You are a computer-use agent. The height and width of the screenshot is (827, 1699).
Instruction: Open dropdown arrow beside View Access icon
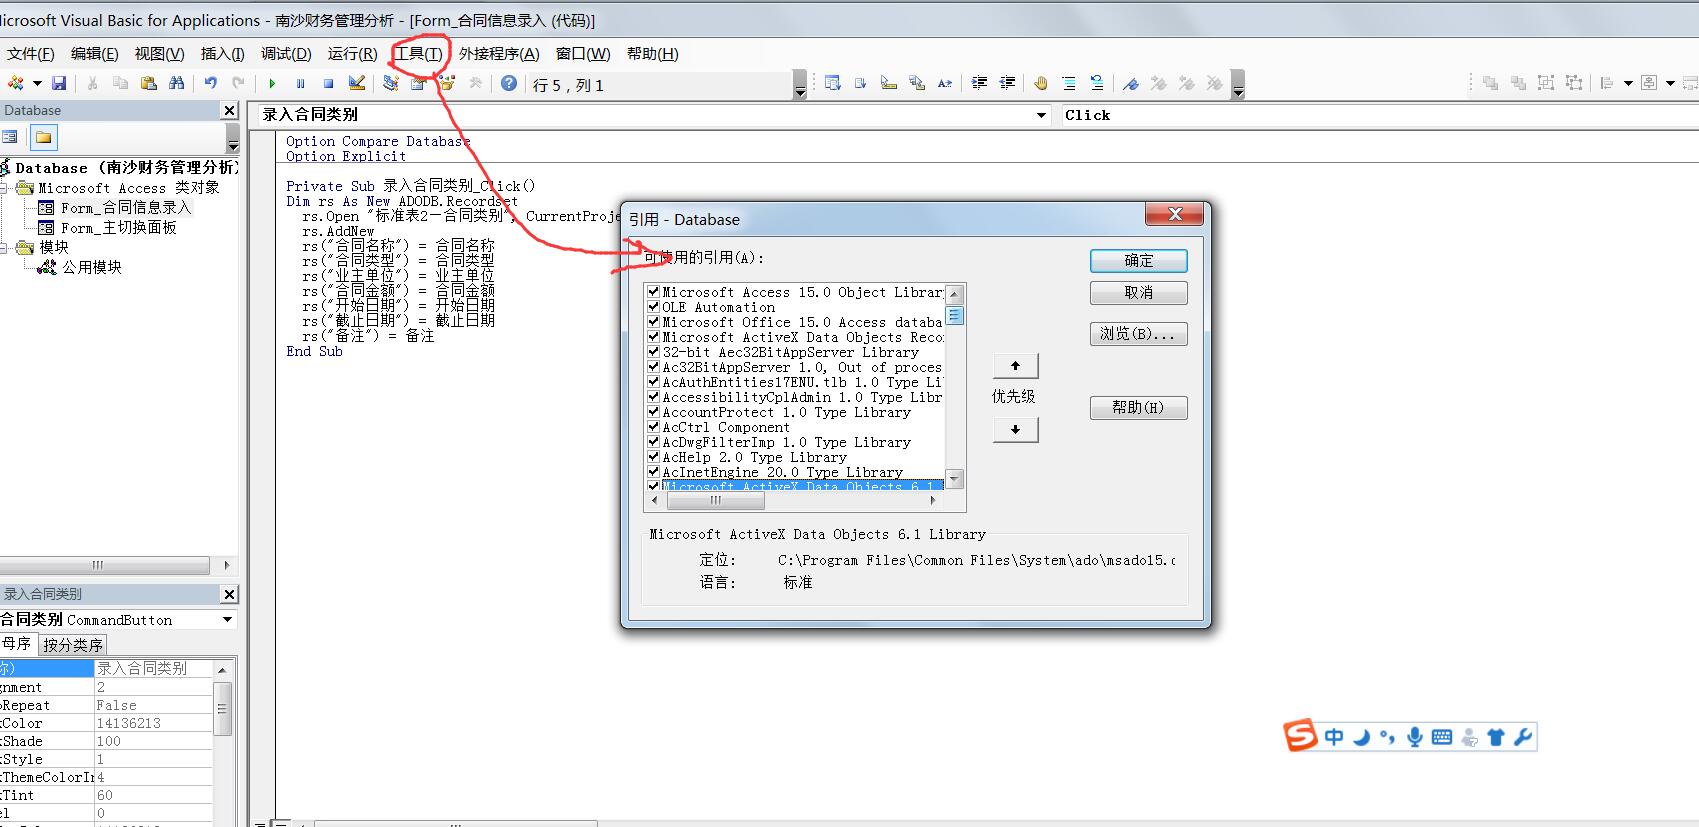click(37, 83)
